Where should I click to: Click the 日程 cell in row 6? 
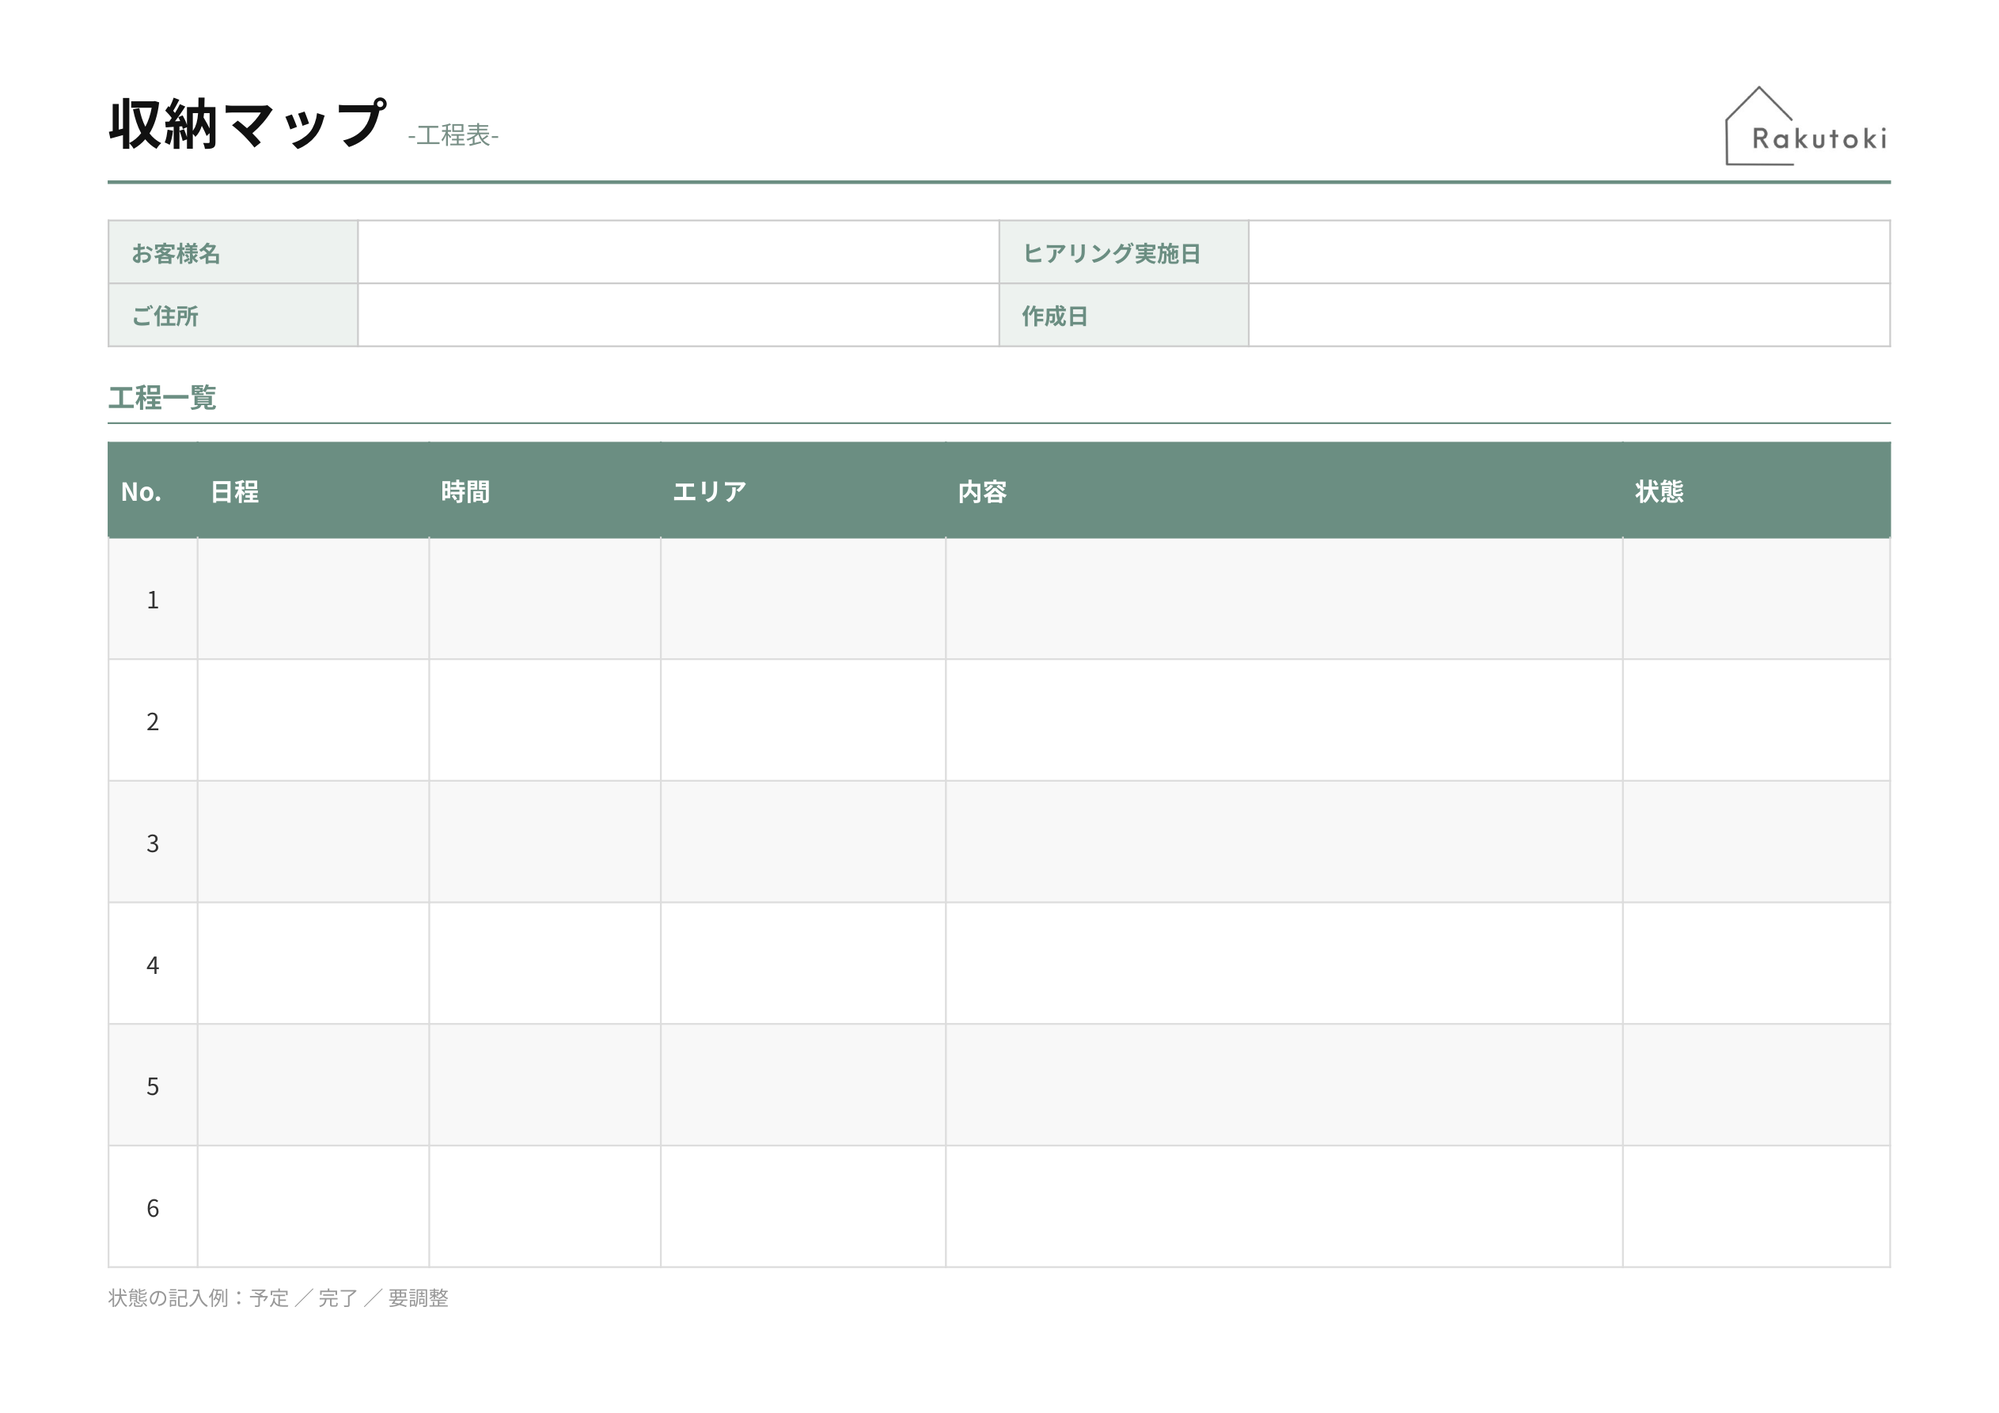coord(313,1206)
